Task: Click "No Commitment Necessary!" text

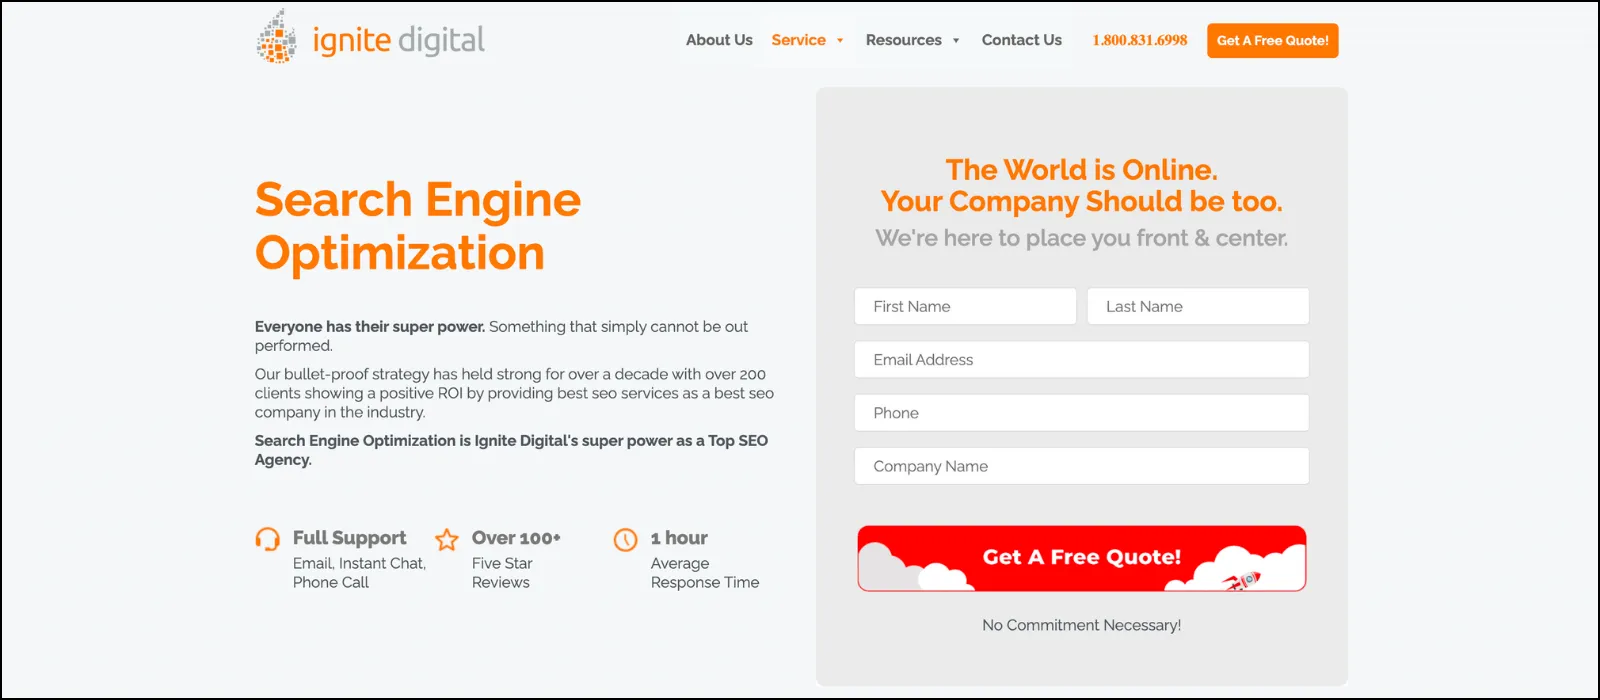Action: tap(1081, 625)
